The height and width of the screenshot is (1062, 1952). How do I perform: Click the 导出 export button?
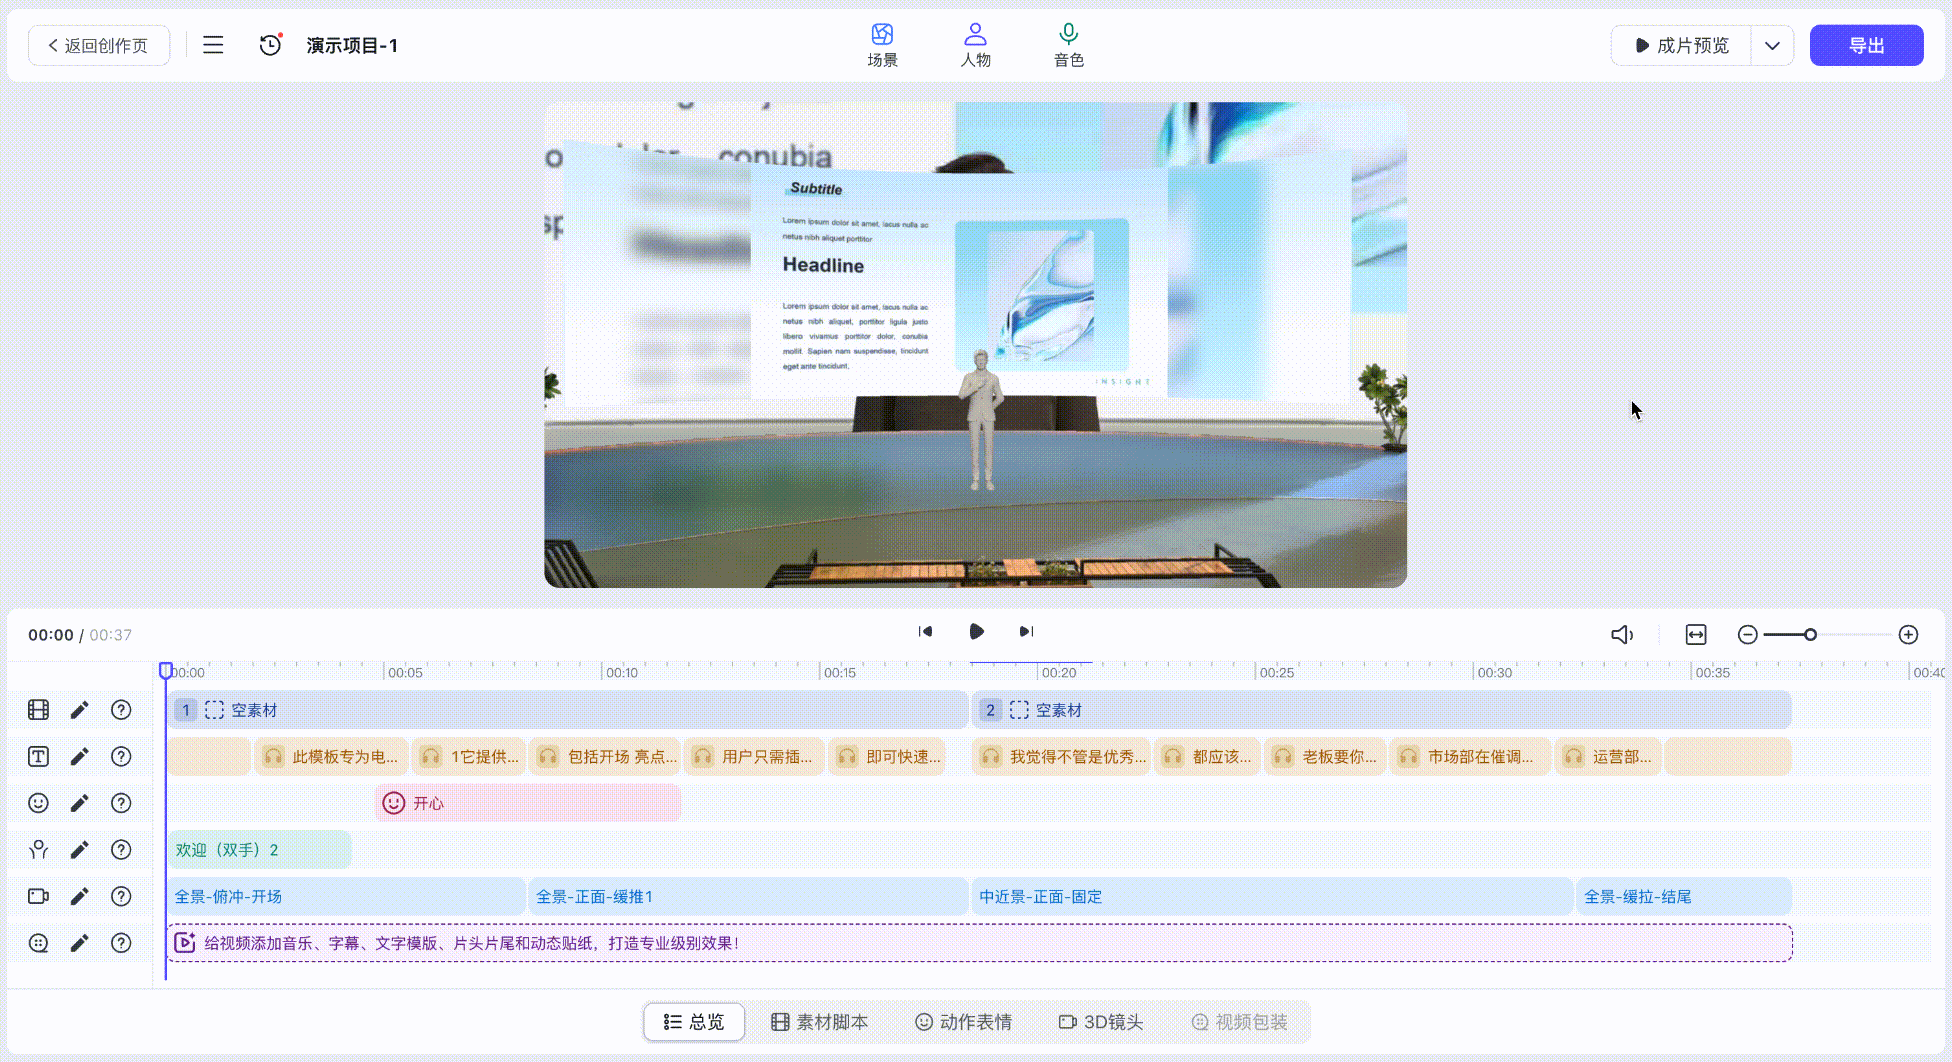pos(1866,45)
